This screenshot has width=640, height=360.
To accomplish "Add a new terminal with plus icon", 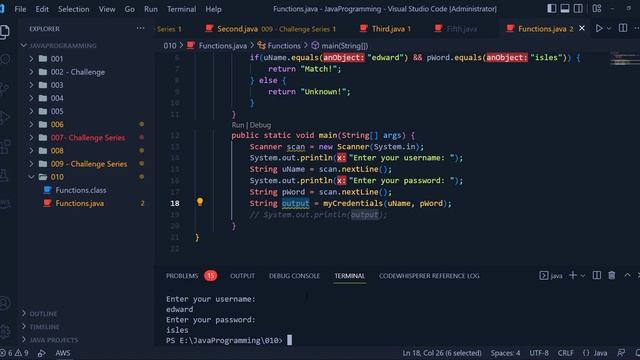I will [573, 276].
